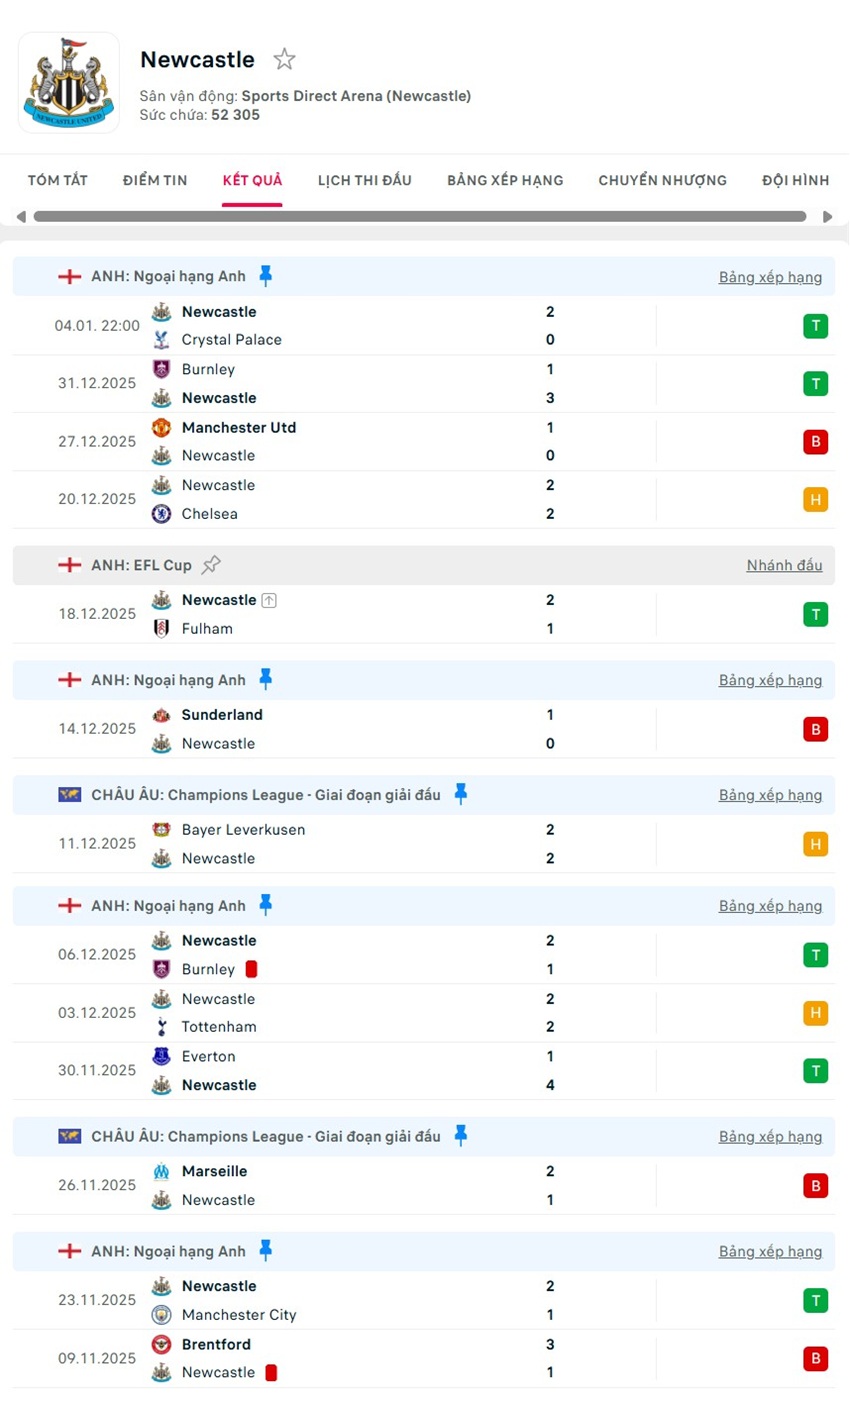Unpin the Champions League section

tap(460, 794)
